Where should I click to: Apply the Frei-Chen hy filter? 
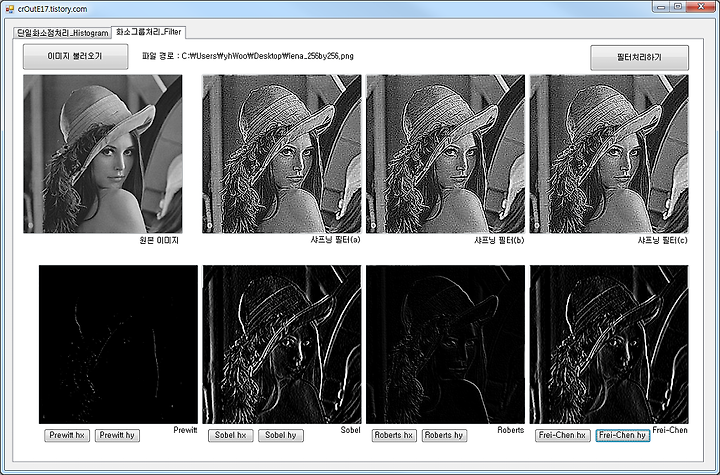623,435
